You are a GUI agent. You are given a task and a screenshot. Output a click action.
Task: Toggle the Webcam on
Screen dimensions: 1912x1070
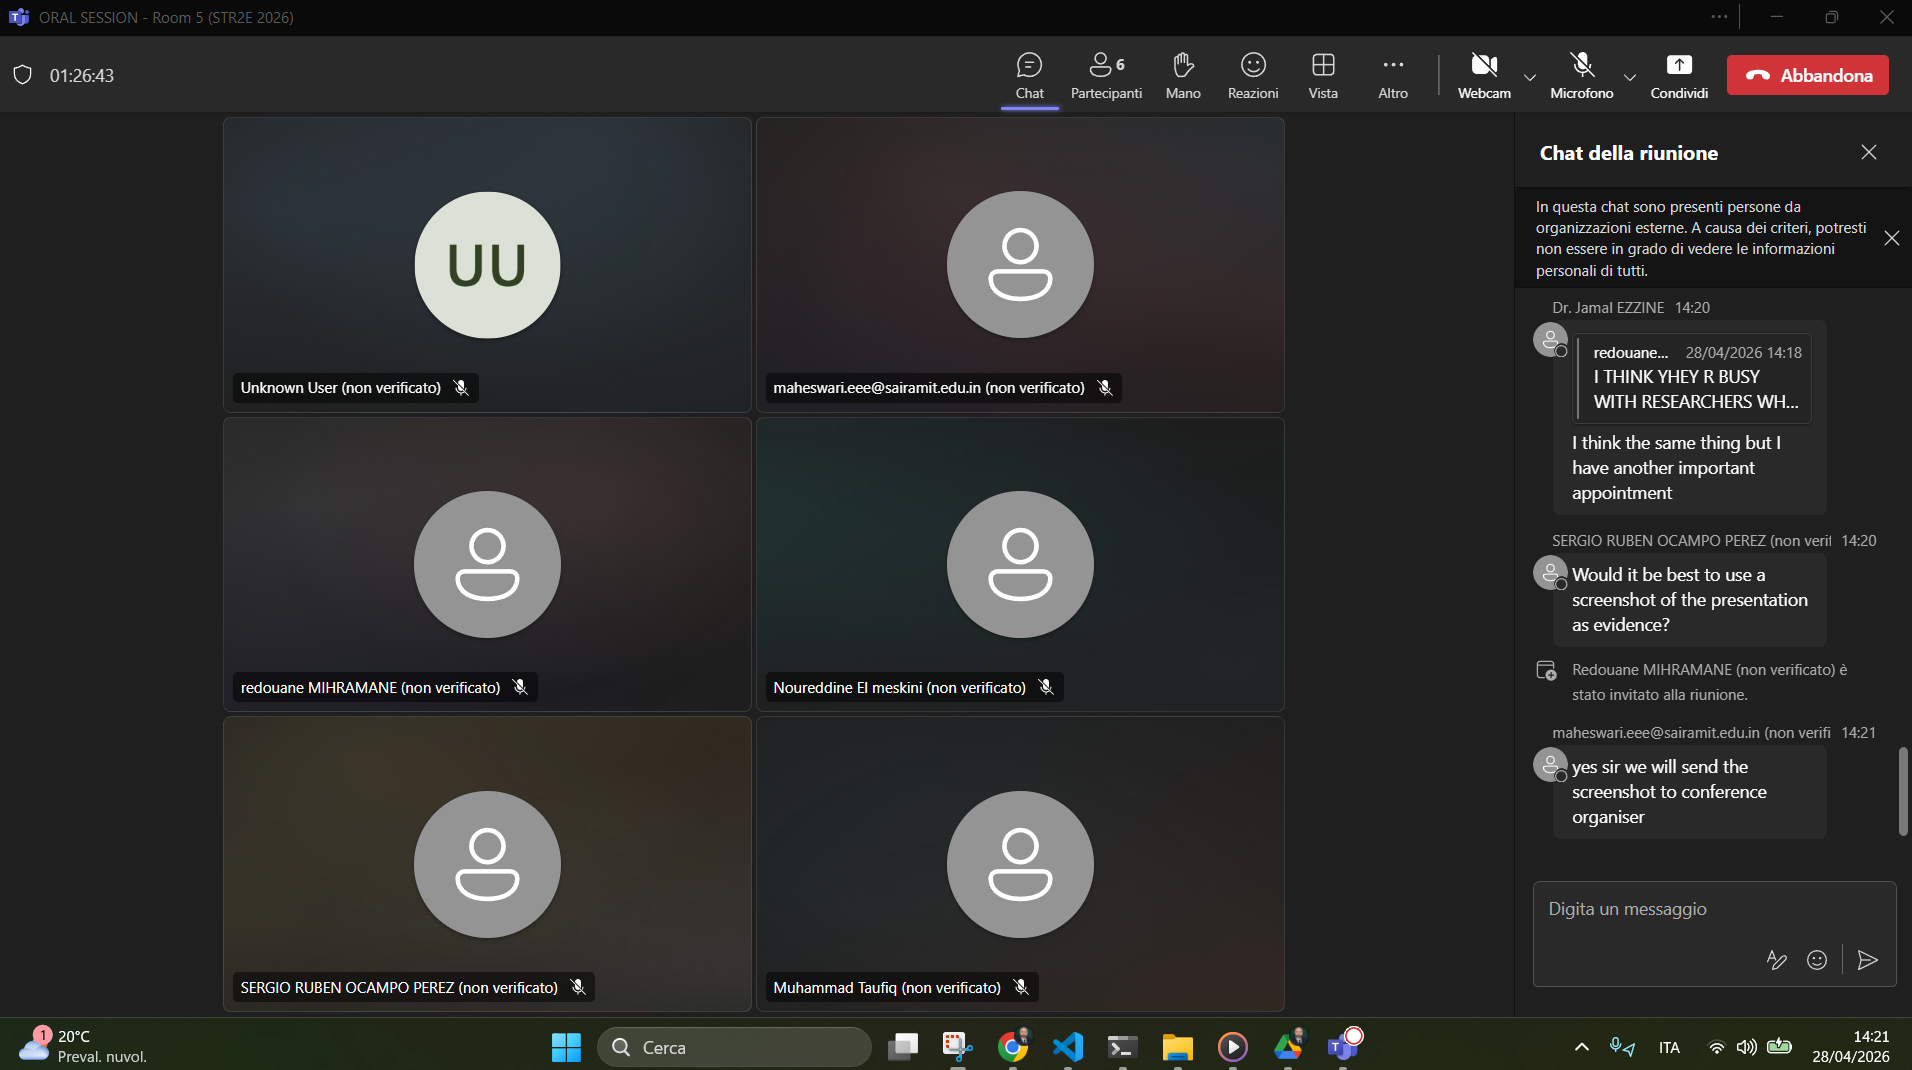pos(1484,76)
